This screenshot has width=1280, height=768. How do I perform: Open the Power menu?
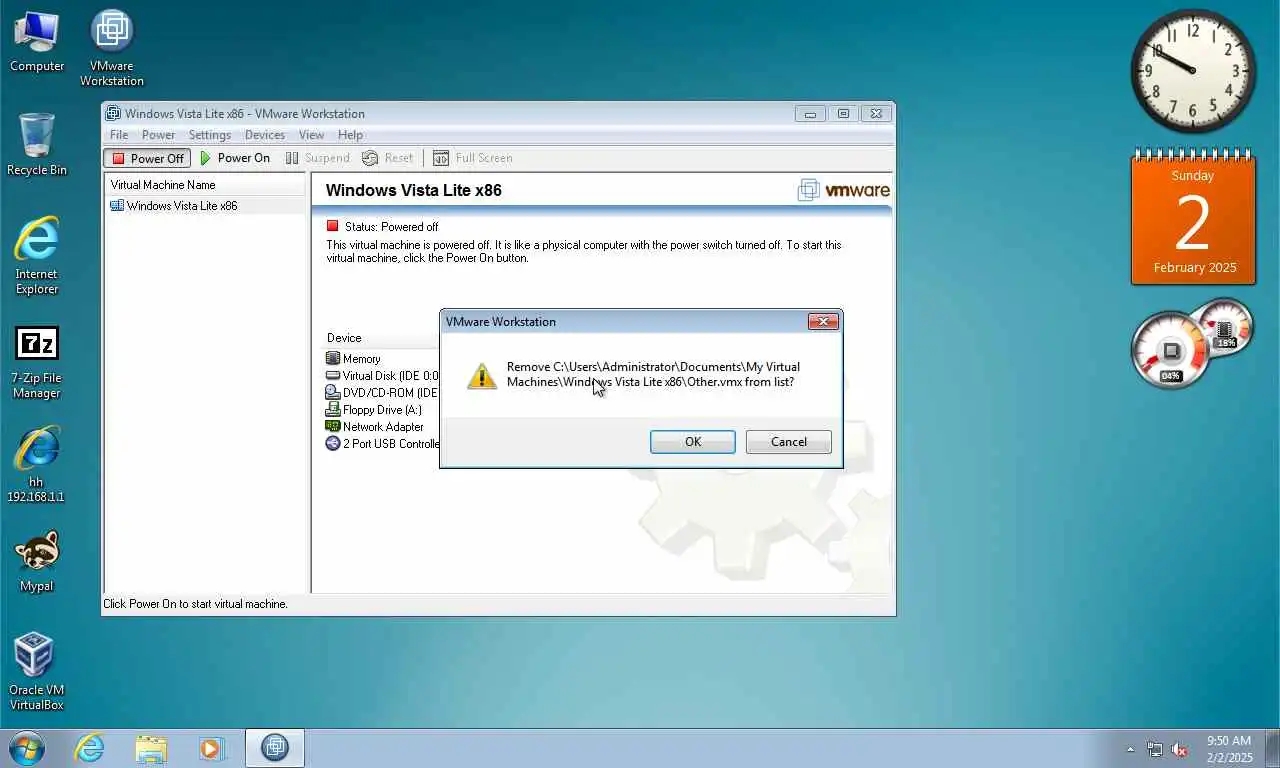(x=158, y=135)
